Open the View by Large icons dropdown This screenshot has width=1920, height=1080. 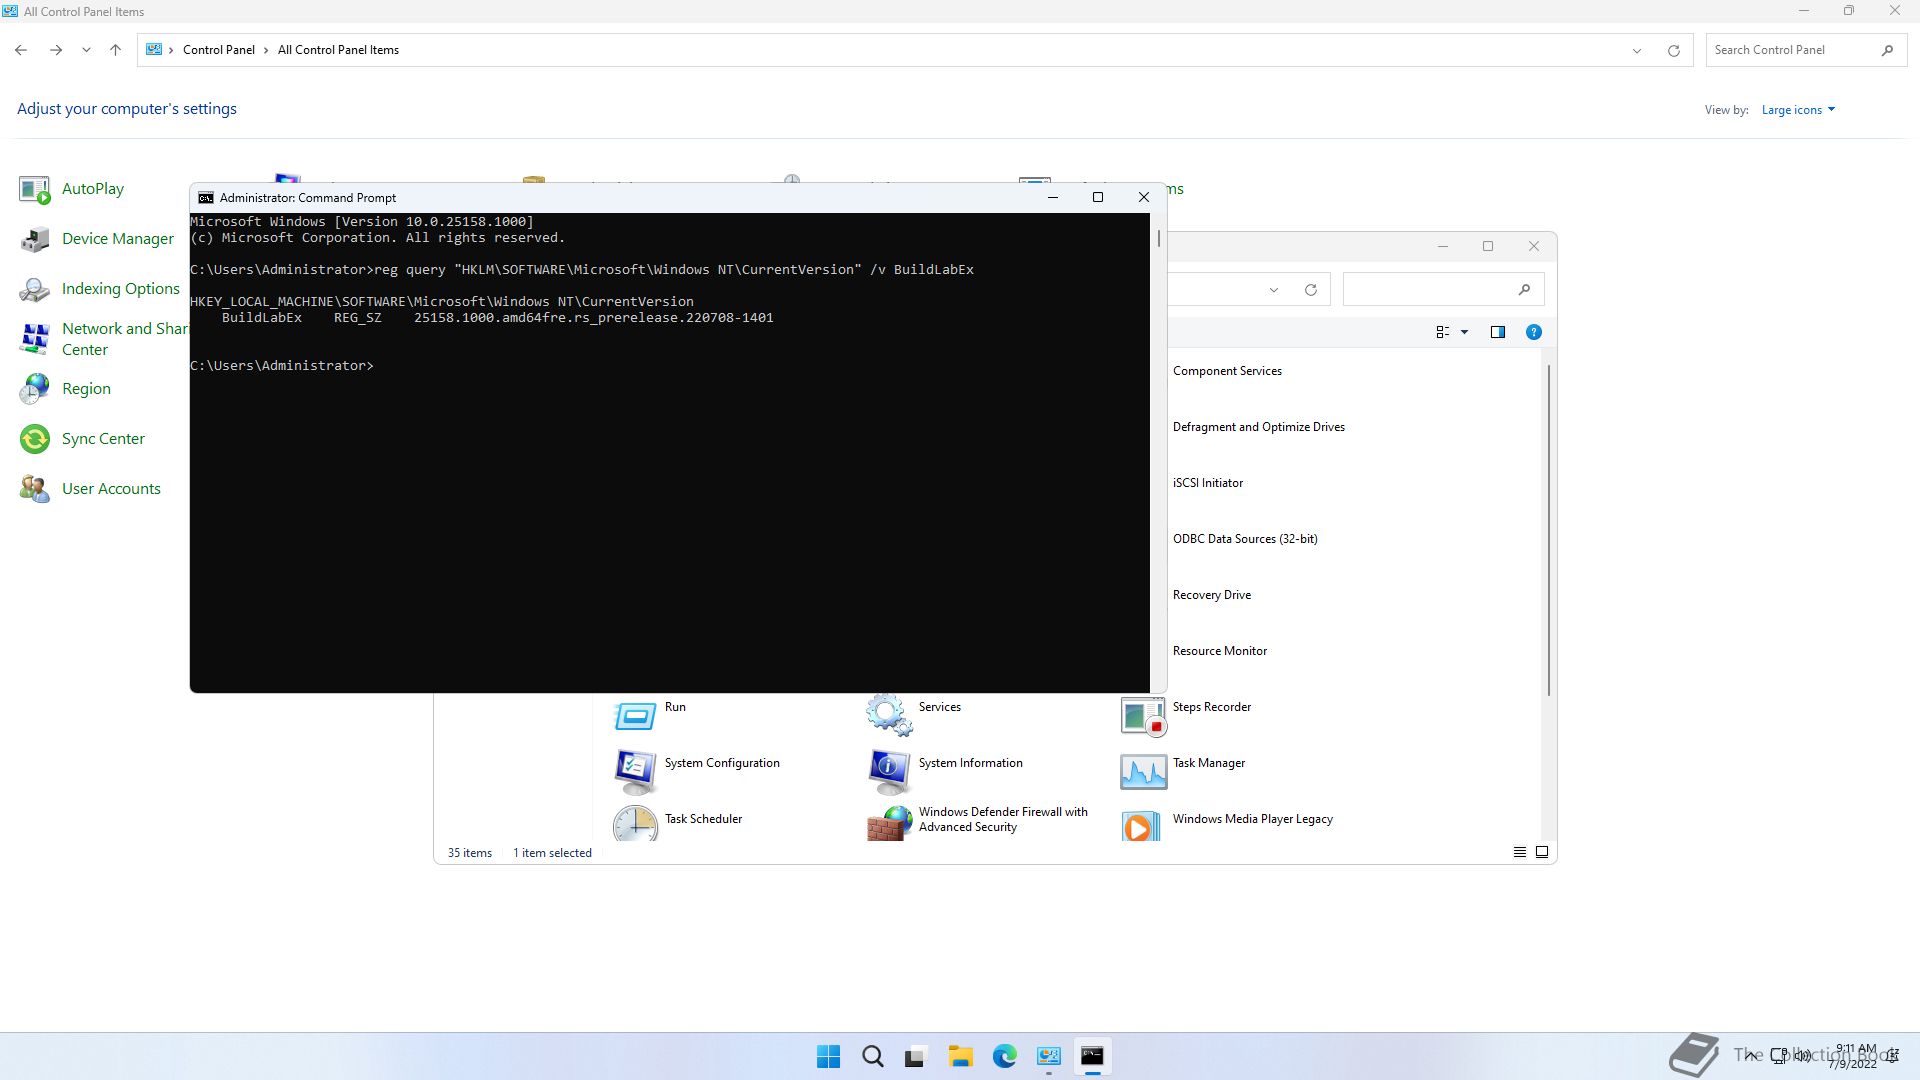point(1798,110)
